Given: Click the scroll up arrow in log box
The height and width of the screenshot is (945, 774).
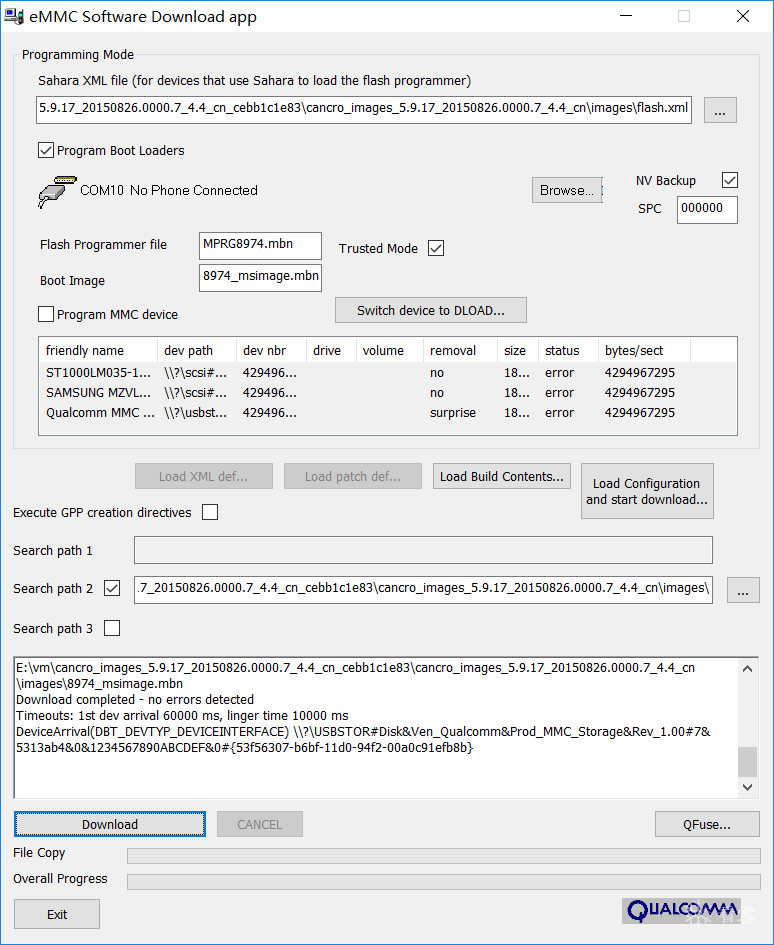Looking at the screenshot, I should [x=747, y=668].
